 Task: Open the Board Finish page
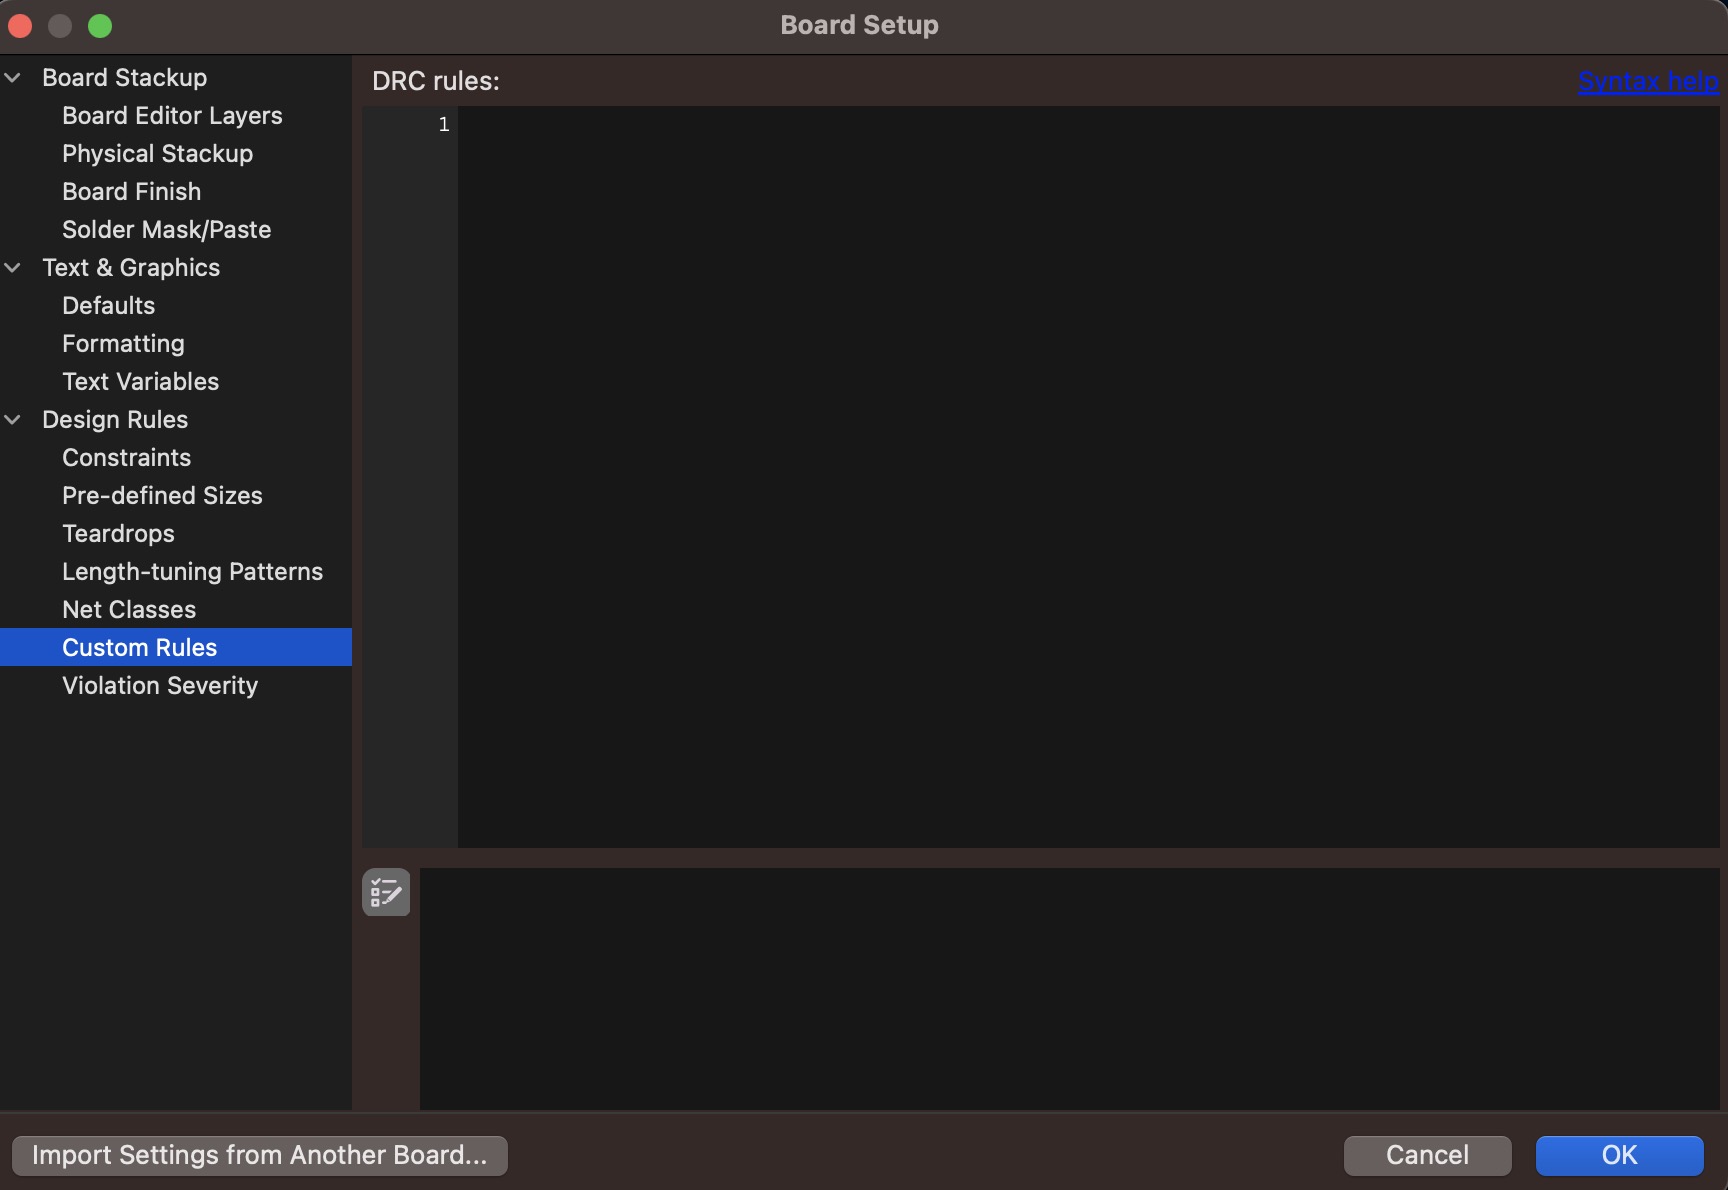click(131, 191)
